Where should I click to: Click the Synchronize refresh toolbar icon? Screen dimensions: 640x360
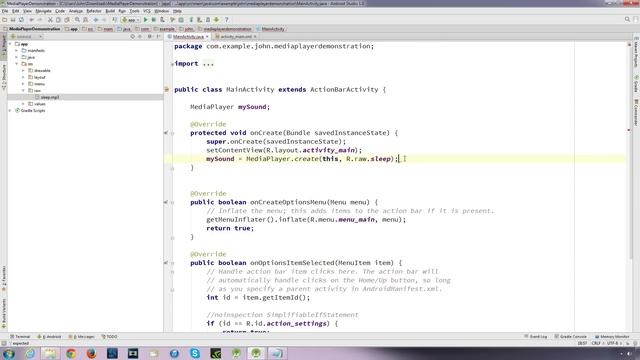click(21, 20)
